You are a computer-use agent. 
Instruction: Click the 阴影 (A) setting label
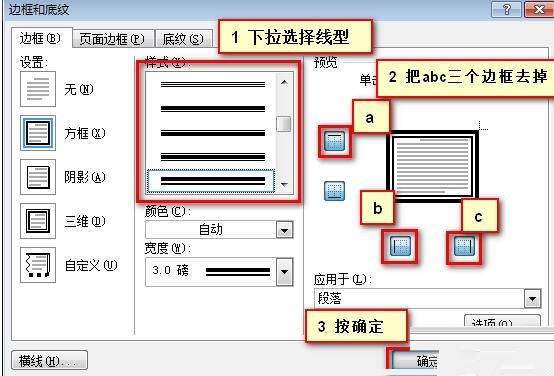(85, 177)
